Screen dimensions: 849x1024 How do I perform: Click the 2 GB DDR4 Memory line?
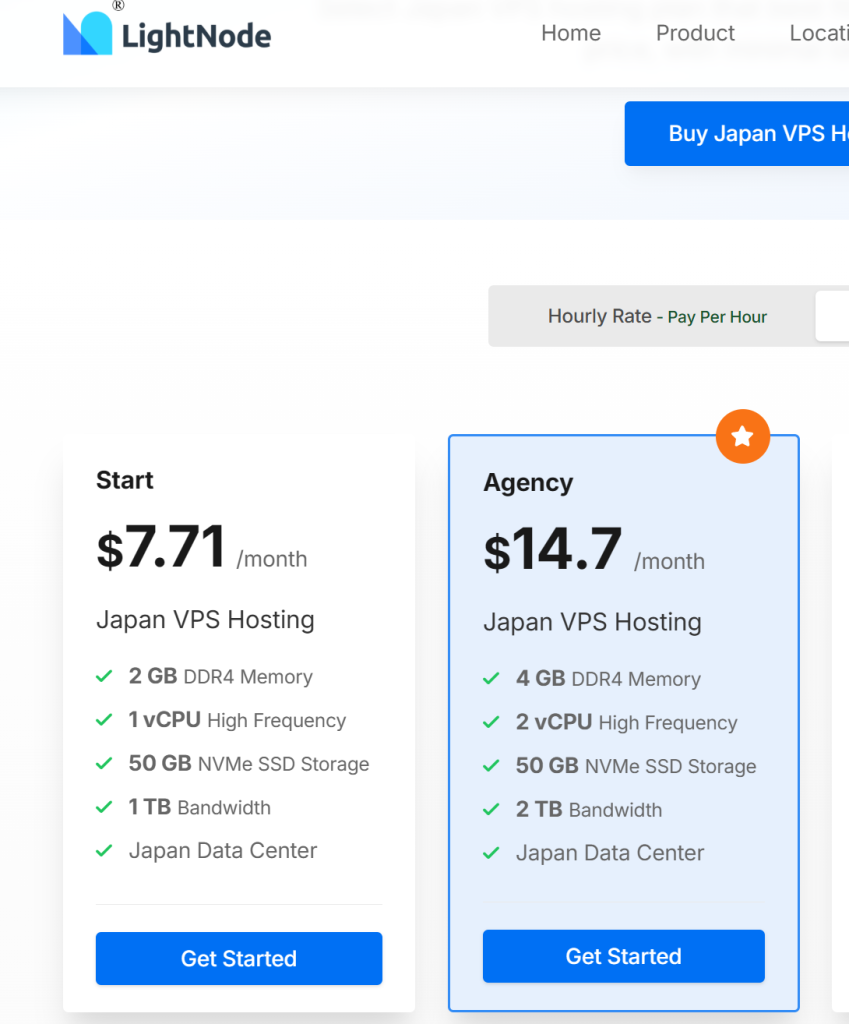click(221, 676)
